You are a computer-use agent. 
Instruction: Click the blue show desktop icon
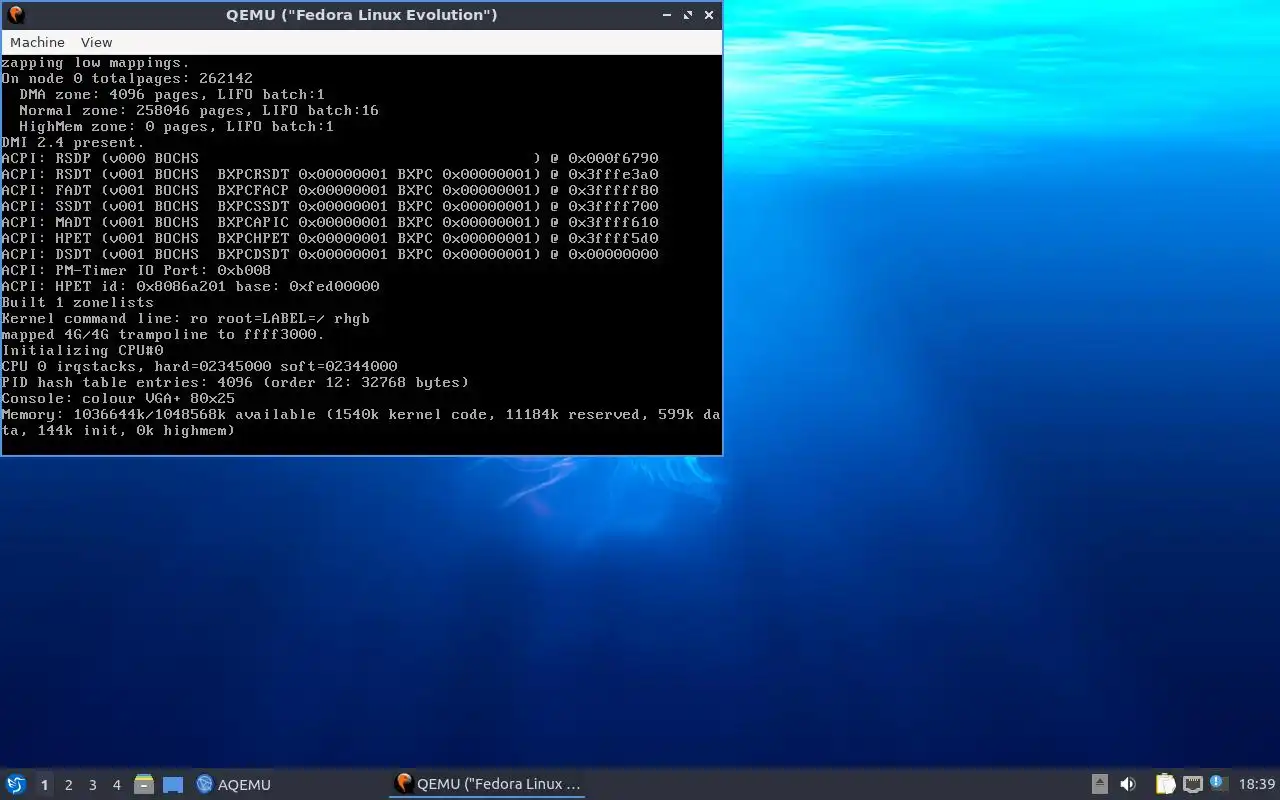[173, 785]
